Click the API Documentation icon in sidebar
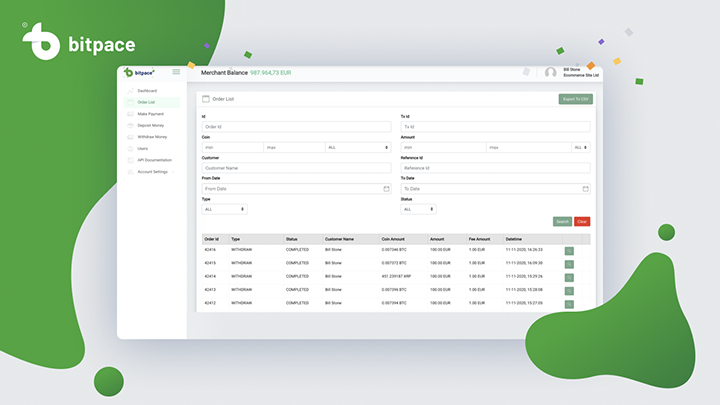Screen dimensions: 720x405 tap(130, 160)
